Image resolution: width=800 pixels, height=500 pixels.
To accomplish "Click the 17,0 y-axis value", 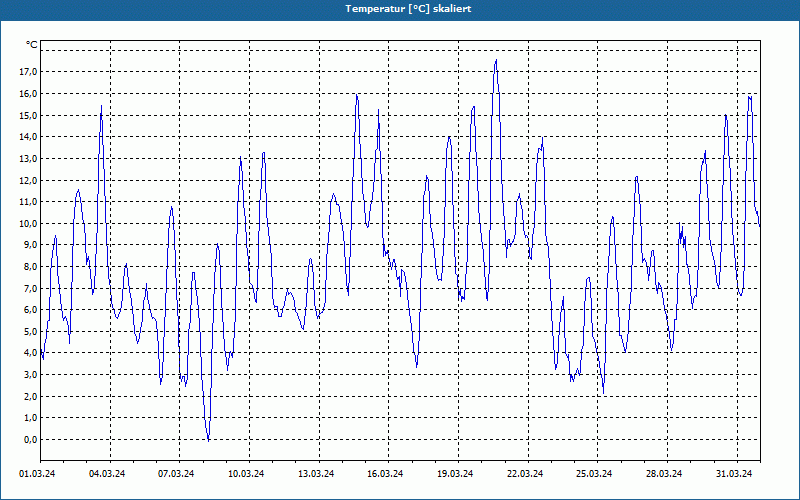I will point(28,72).
